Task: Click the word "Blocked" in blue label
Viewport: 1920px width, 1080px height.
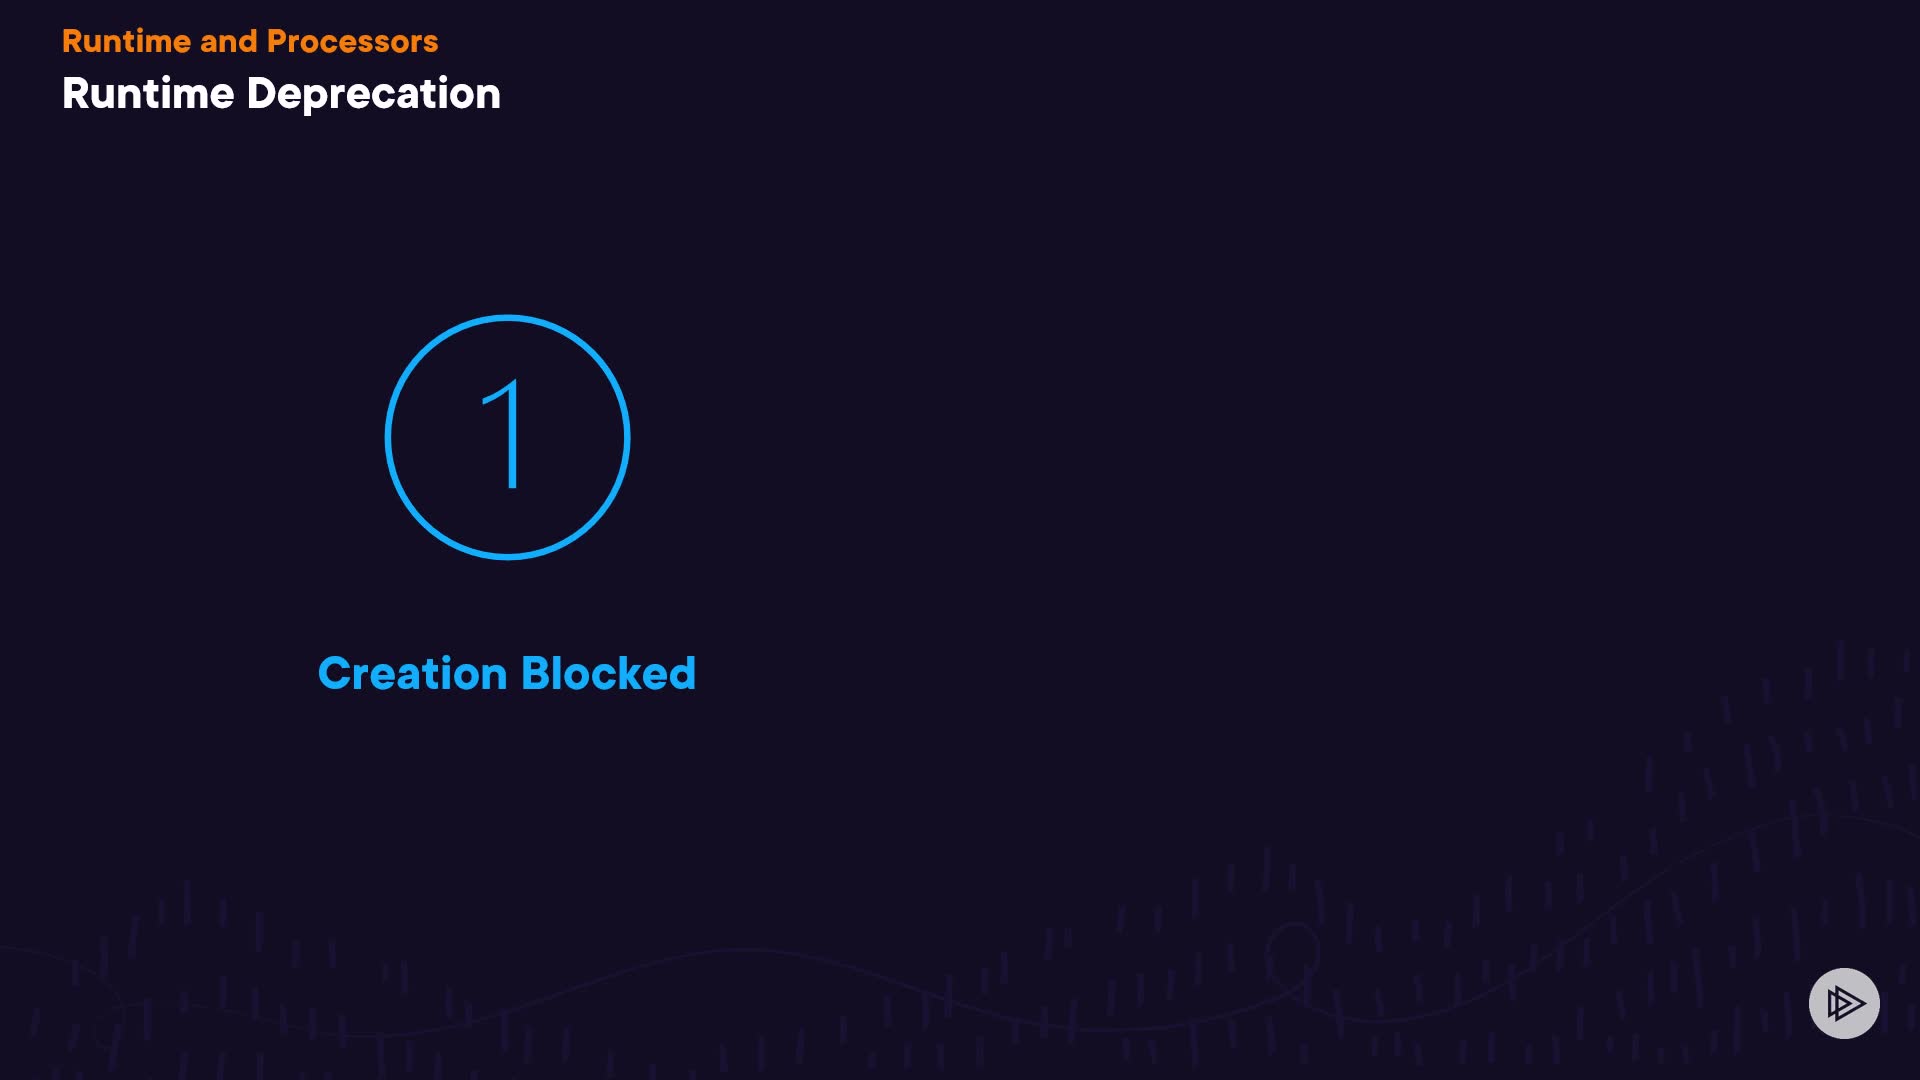Action: coord(608,673)
